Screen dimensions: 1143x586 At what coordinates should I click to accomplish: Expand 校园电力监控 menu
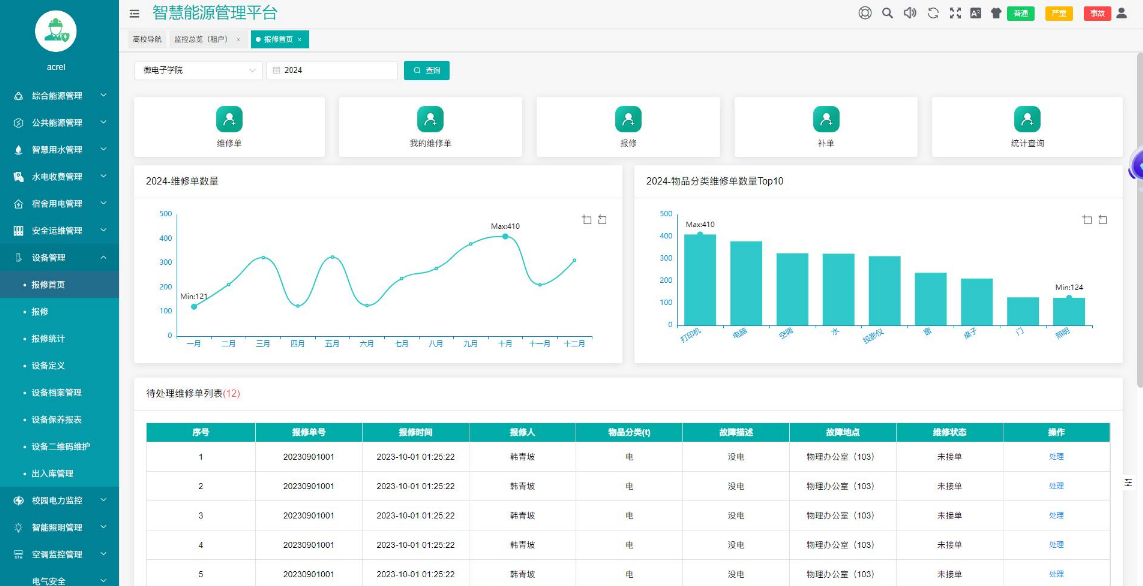(59, 500)
